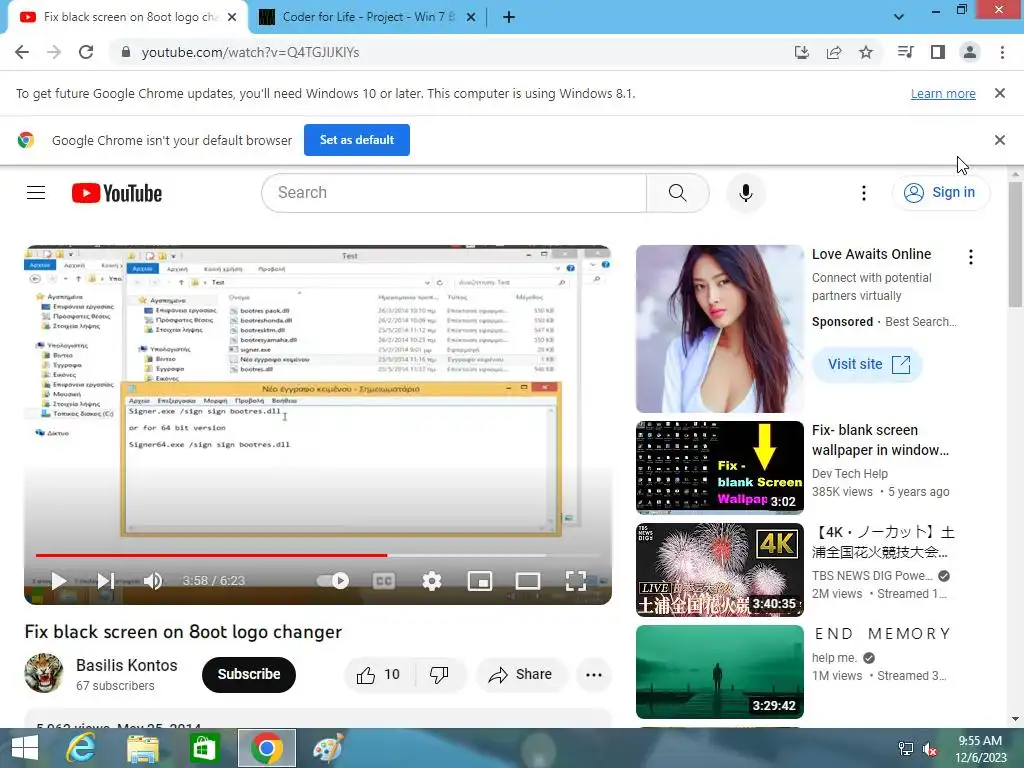Open the Chrome profile avatar icon
This screenshot has height=768, width=1024.
click(x=969, y=52)
